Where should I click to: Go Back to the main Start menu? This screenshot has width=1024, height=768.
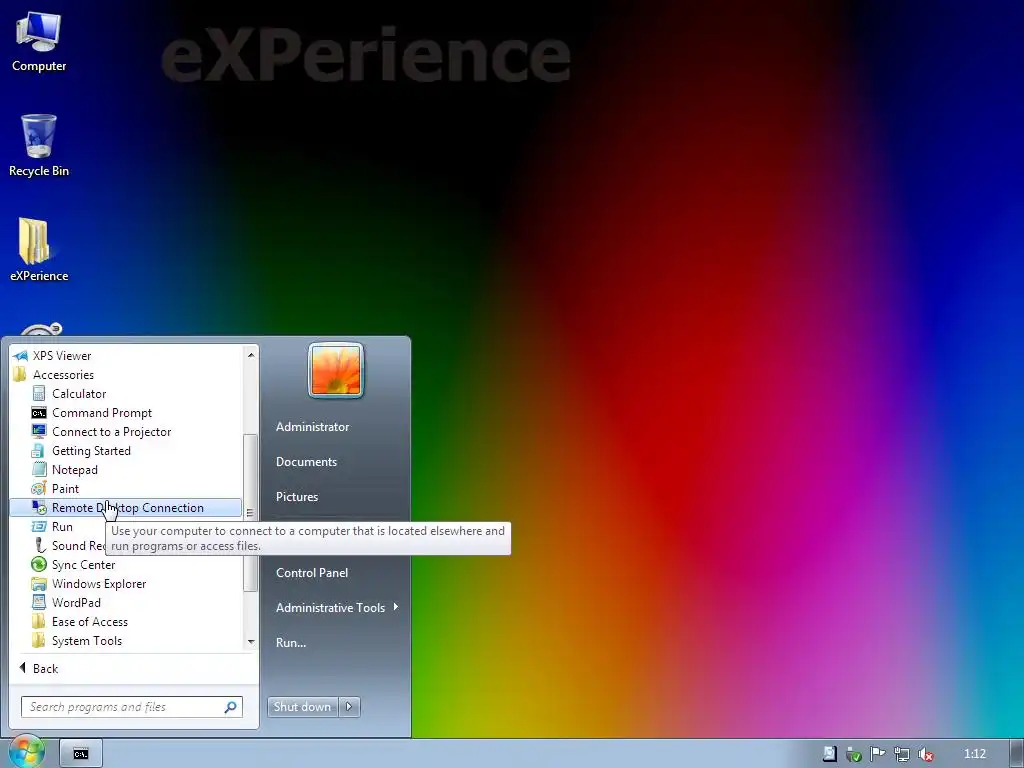[x=39, y=668]
